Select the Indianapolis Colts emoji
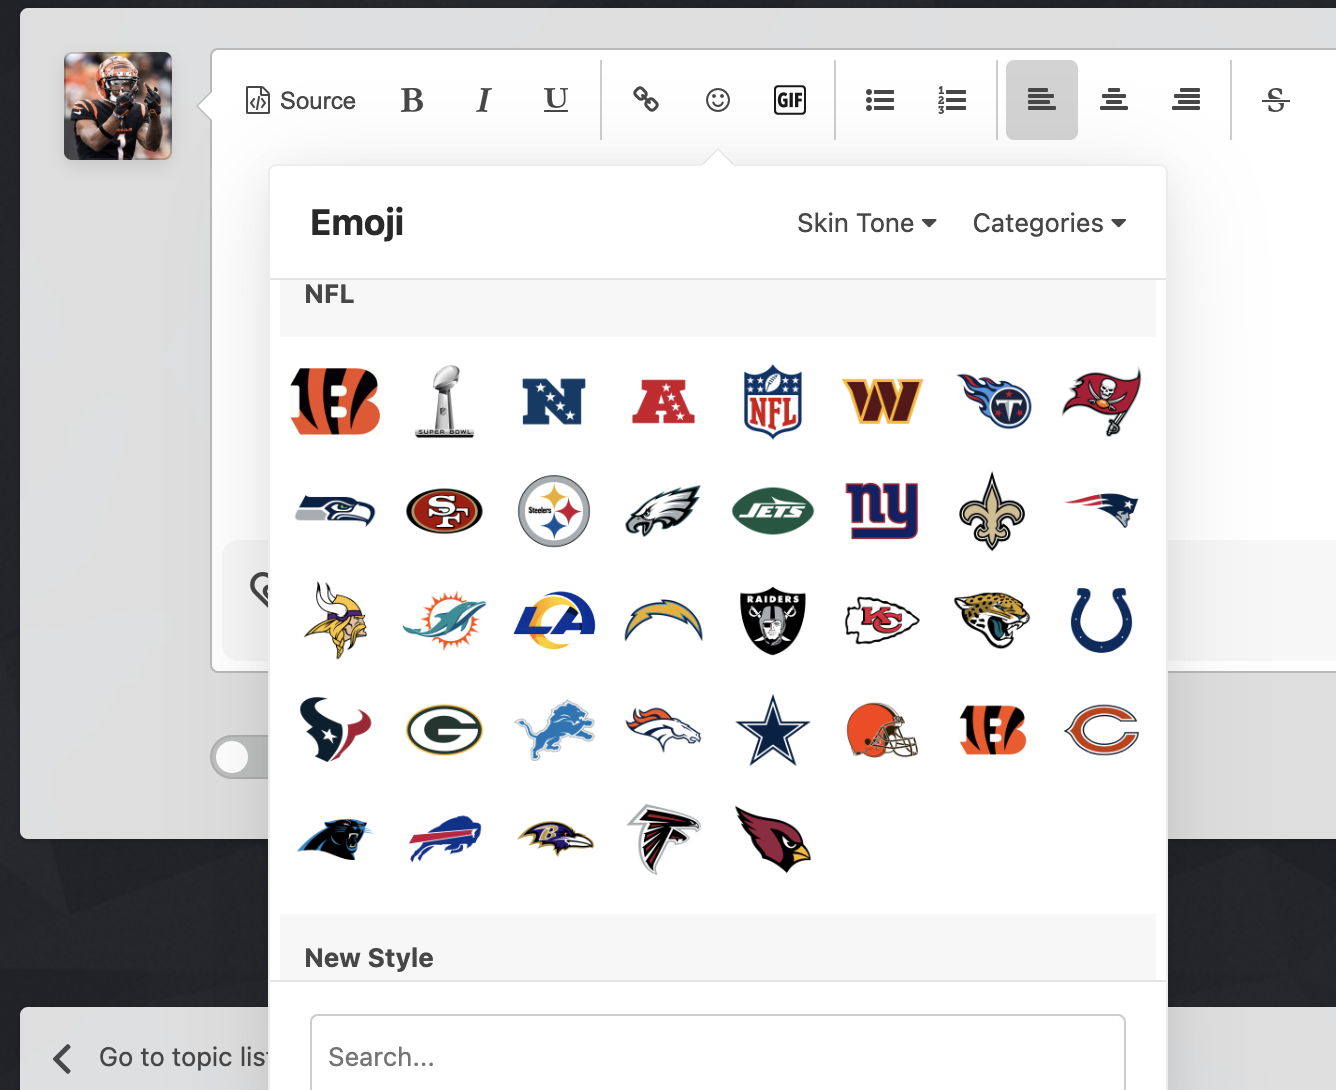Screen dimensions: 1336x1090 1101,620
